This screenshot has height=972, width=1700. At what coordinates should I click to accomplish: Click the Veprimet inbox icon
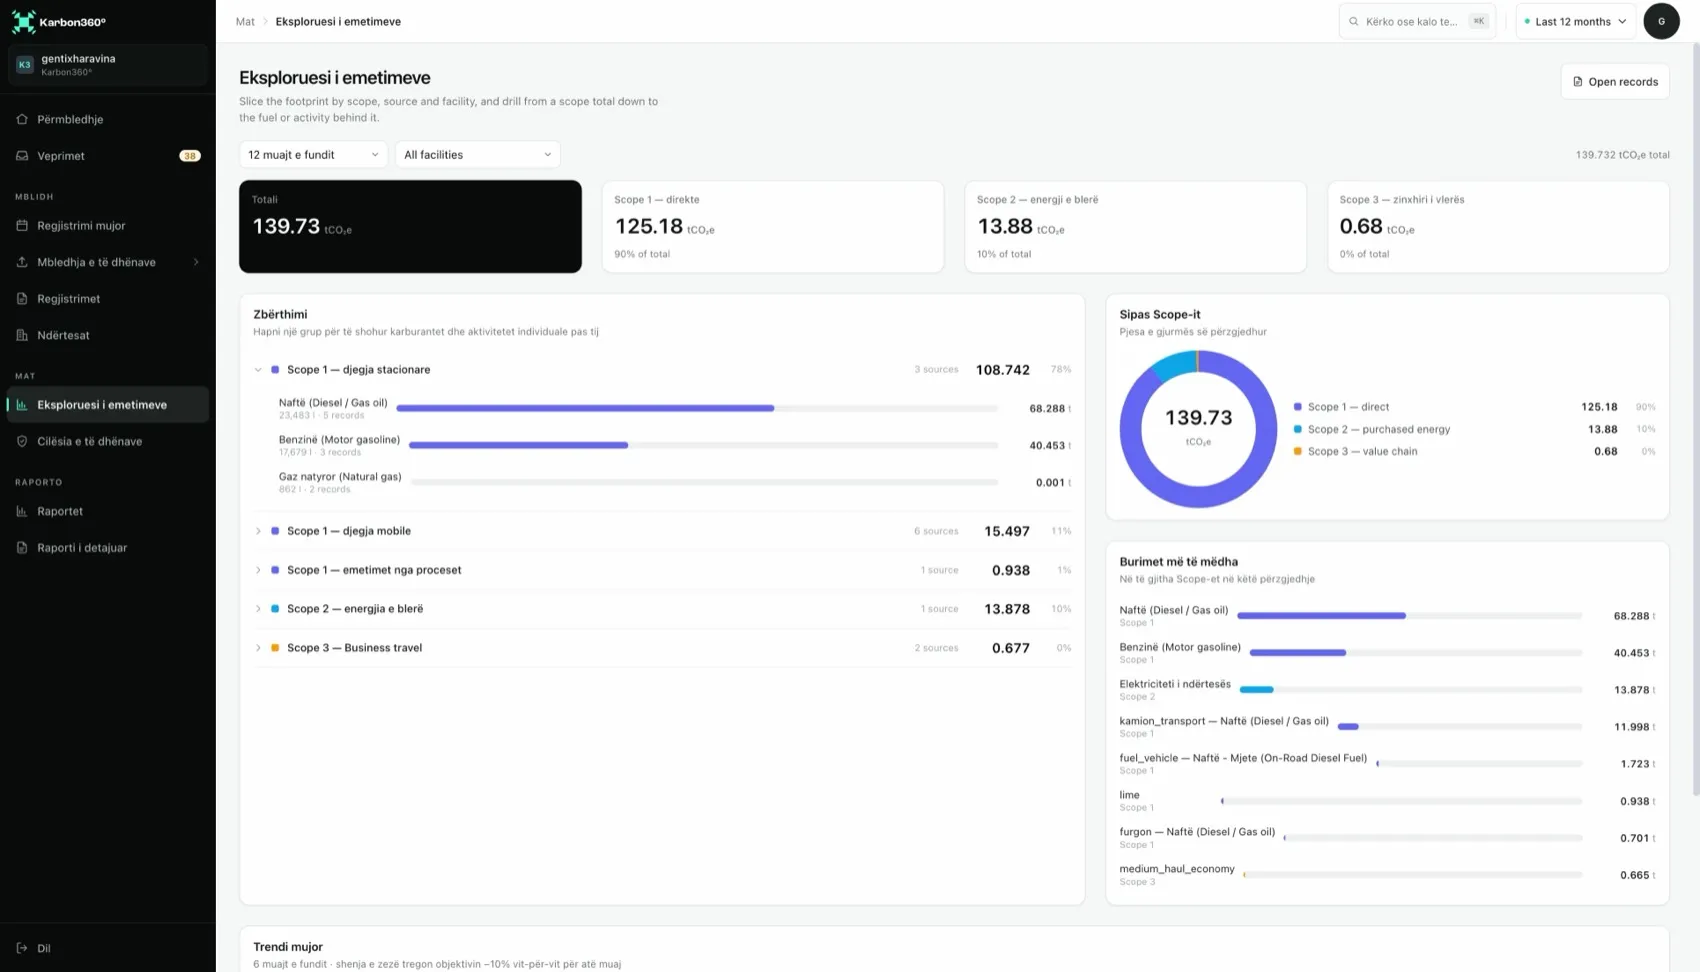pyautogui.click(x=22, y=156)
